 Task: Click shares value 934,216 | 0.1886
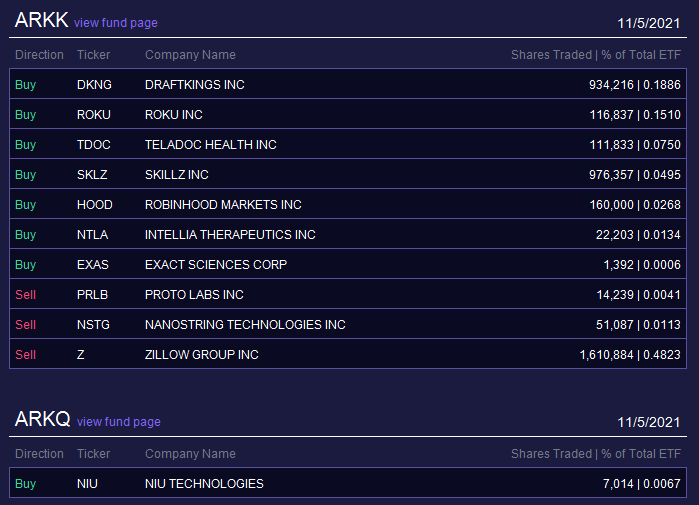pyautogui.click(x=635, y=85)
